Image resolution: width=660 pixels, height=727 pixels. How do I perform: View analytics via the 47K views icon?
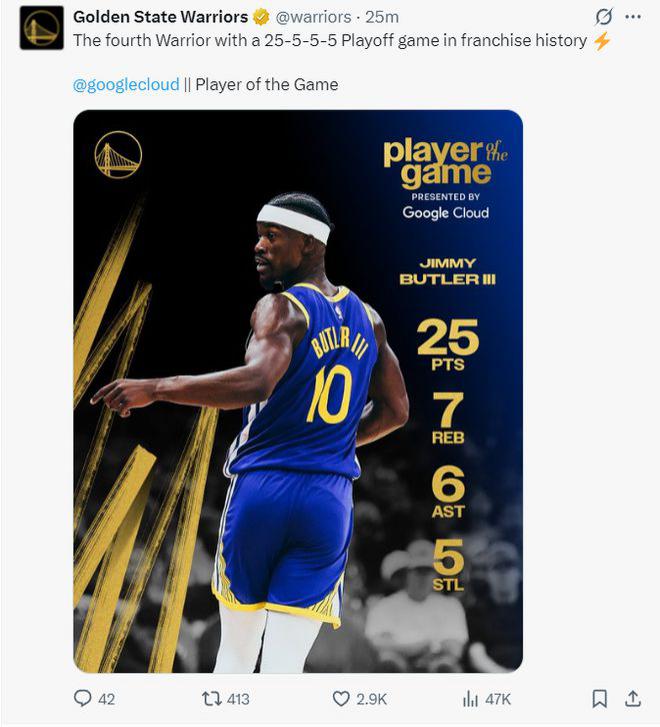(470, 699)
